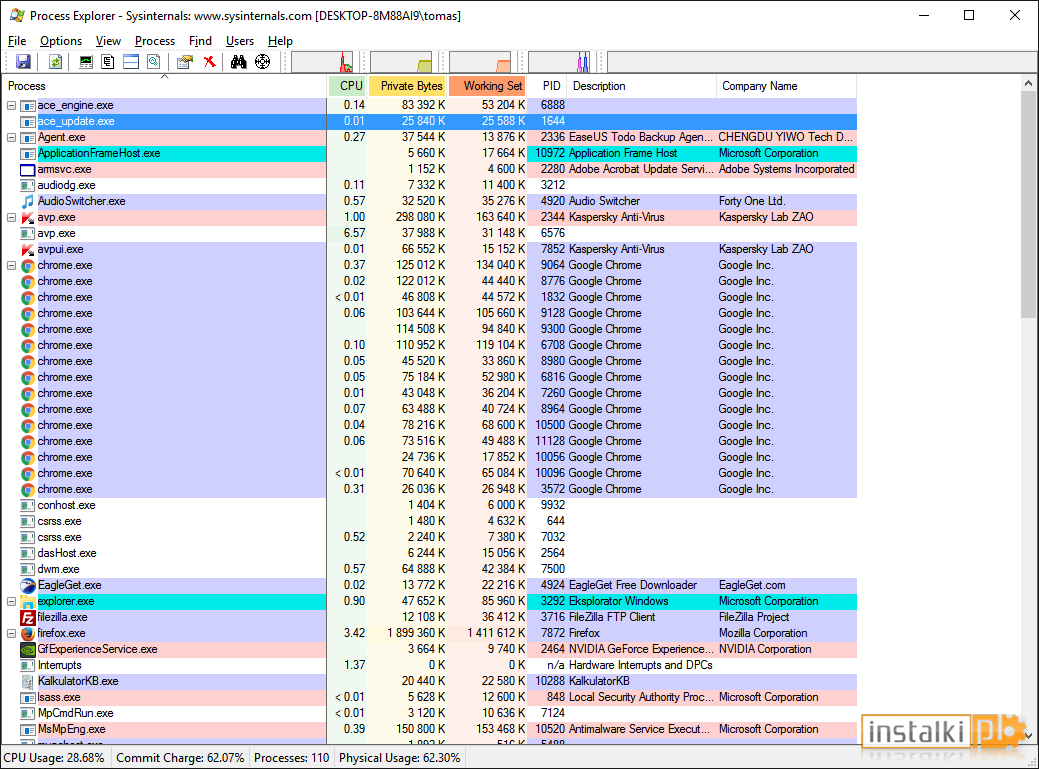Open Properties via the toolbar icon
1039x769 pixels.
point(185,62)
